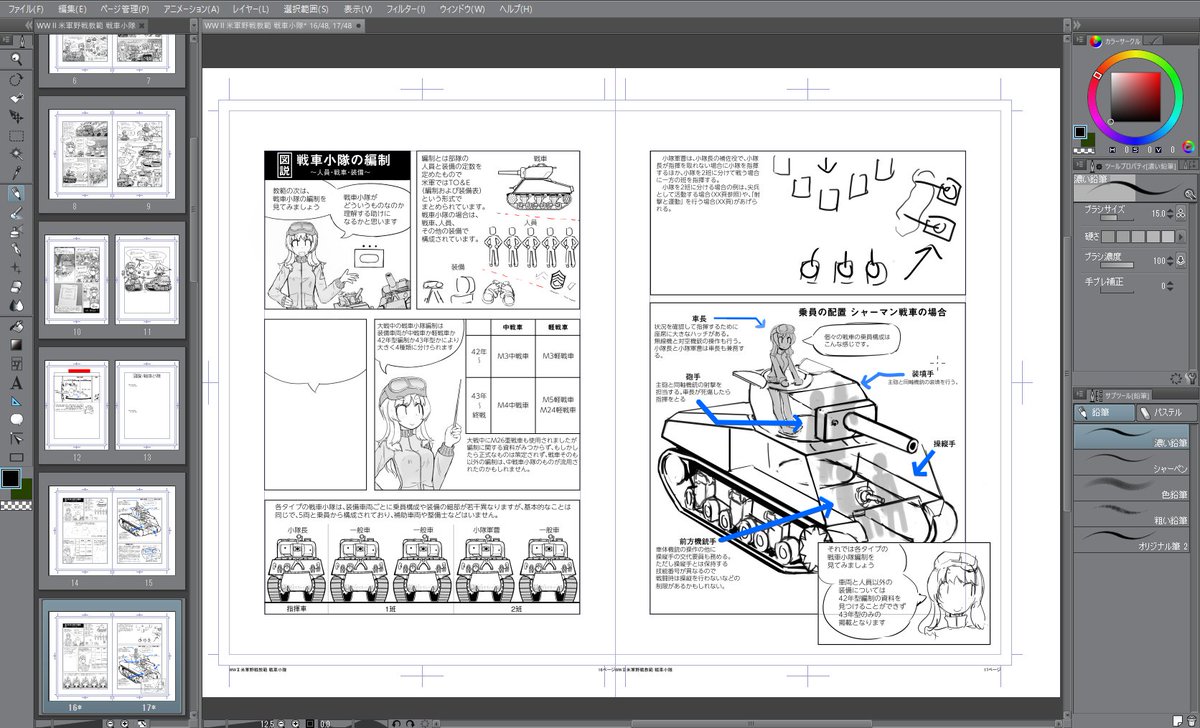The image size is (1200, 728).
Task: Reset canvas rotation in status bar
Action: tap(425, 723)
